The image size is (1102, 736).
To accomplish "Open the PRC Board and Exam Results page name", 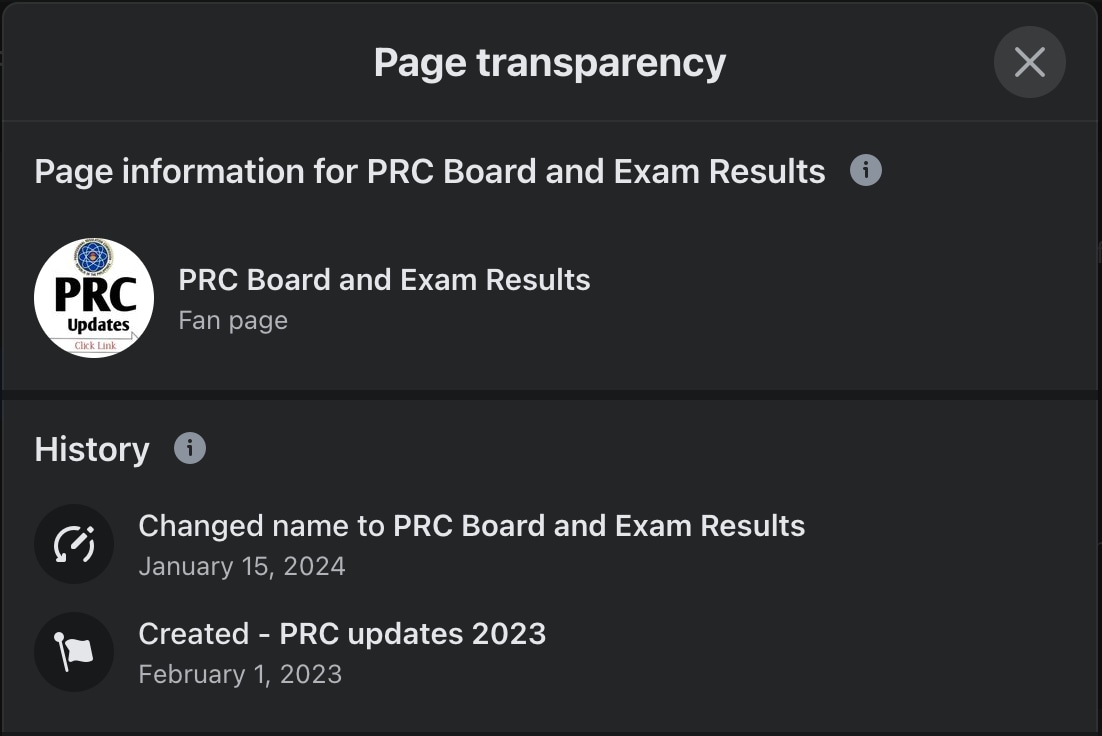I will [x=384, y=280].
